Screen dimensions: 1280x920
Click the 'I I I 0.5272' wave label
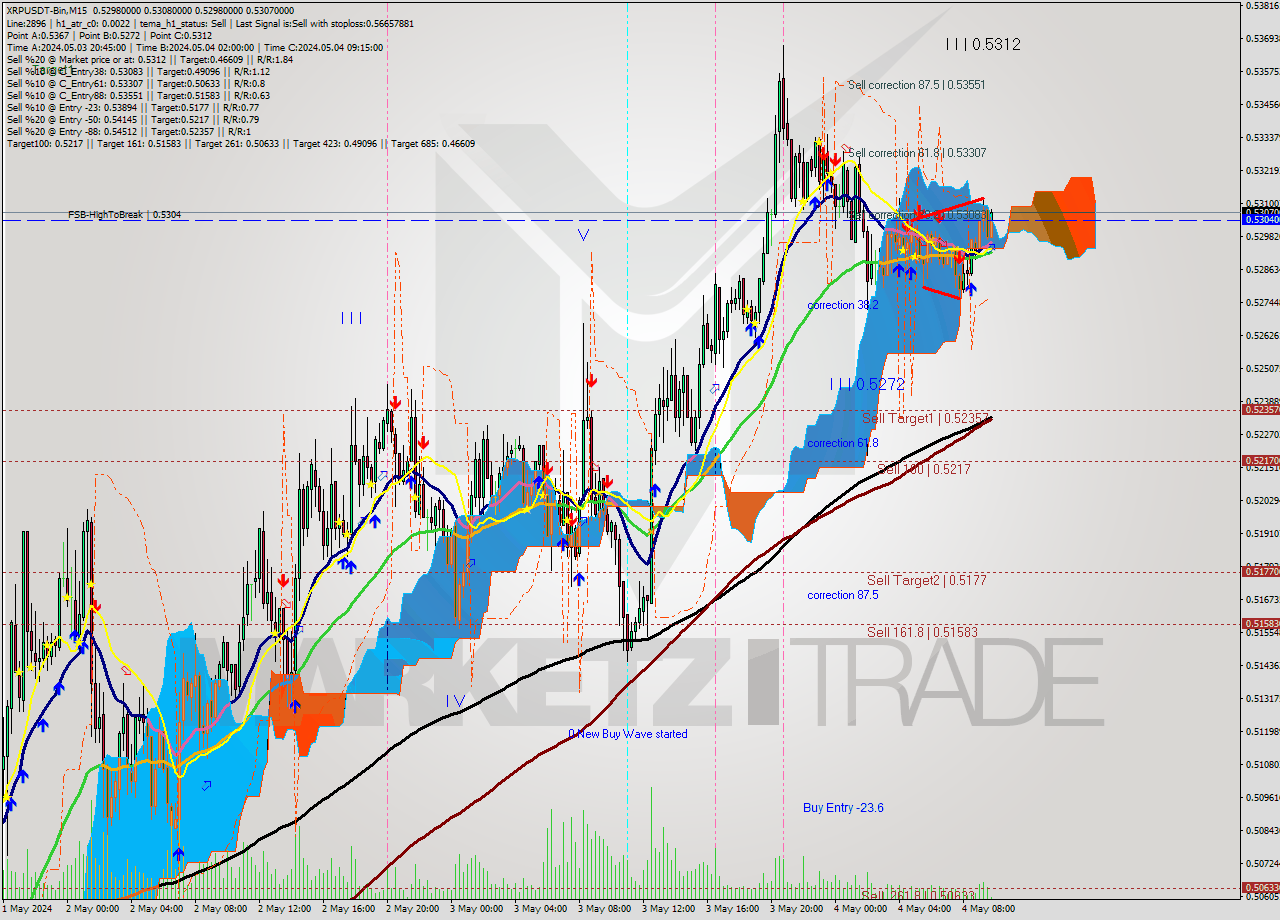[x=868, y=384]
